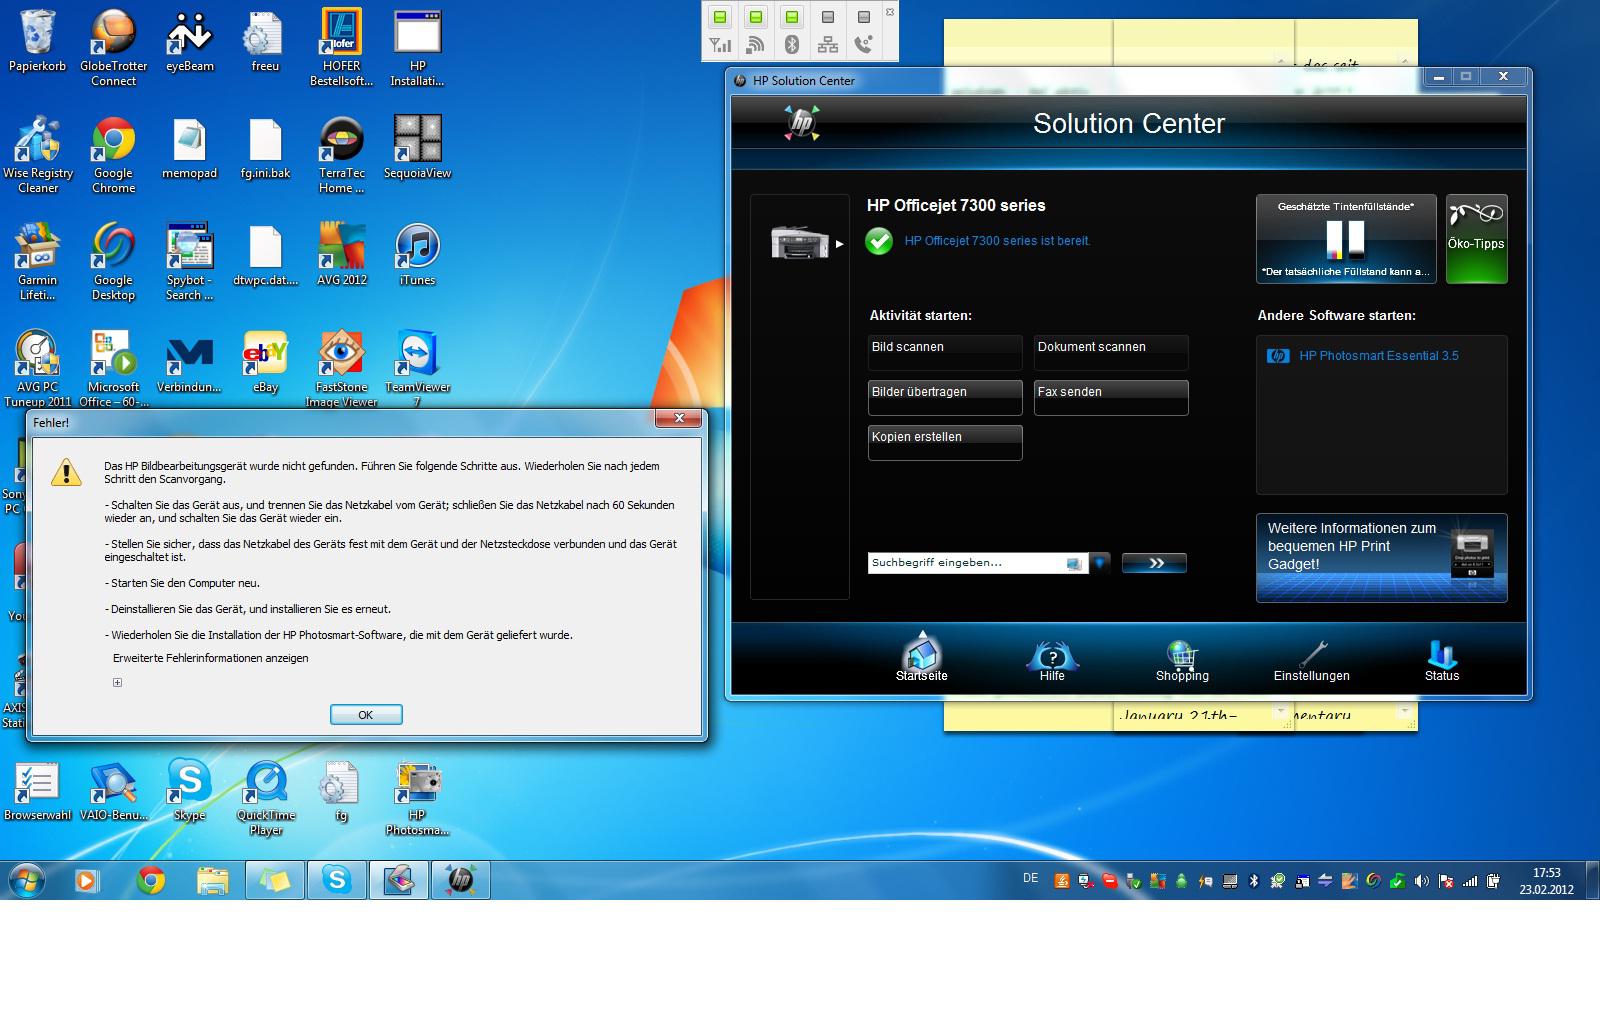Switch to Skype in the taskbar
Viewport: 1600px width, 1024px height.
pyautogui.click(x=337, y=880)
